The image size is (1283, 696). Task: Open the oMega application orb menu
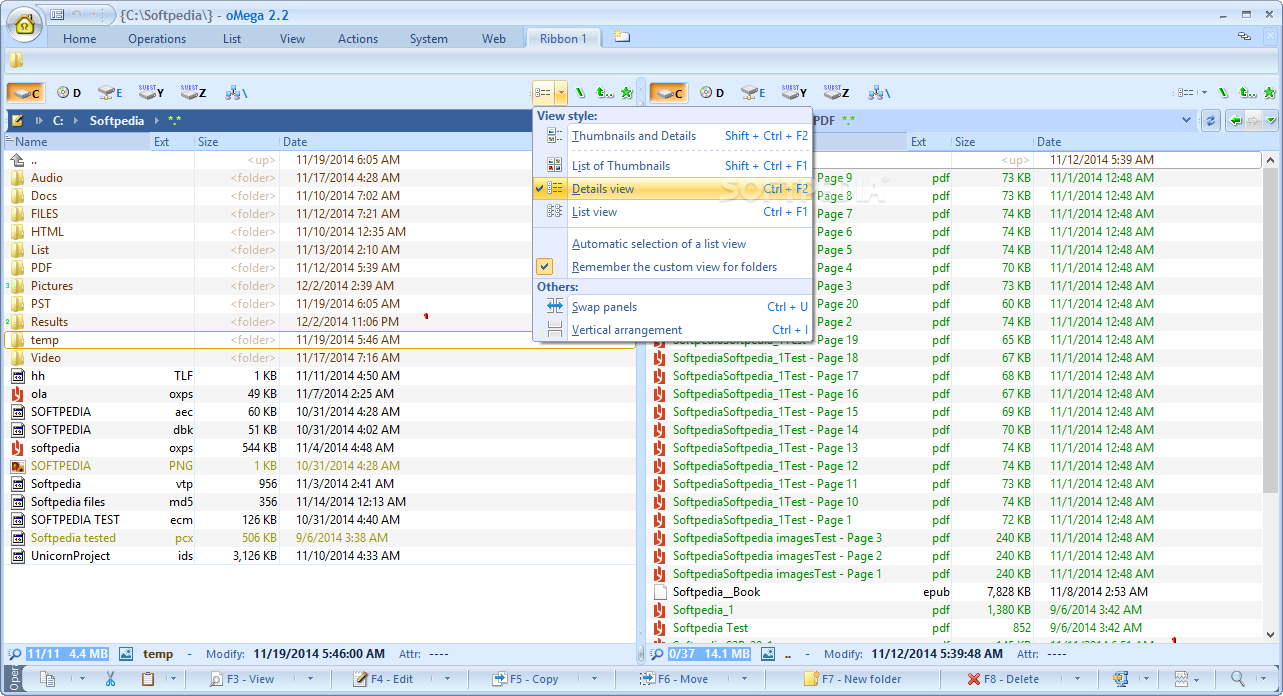click(x=25, y=22)
